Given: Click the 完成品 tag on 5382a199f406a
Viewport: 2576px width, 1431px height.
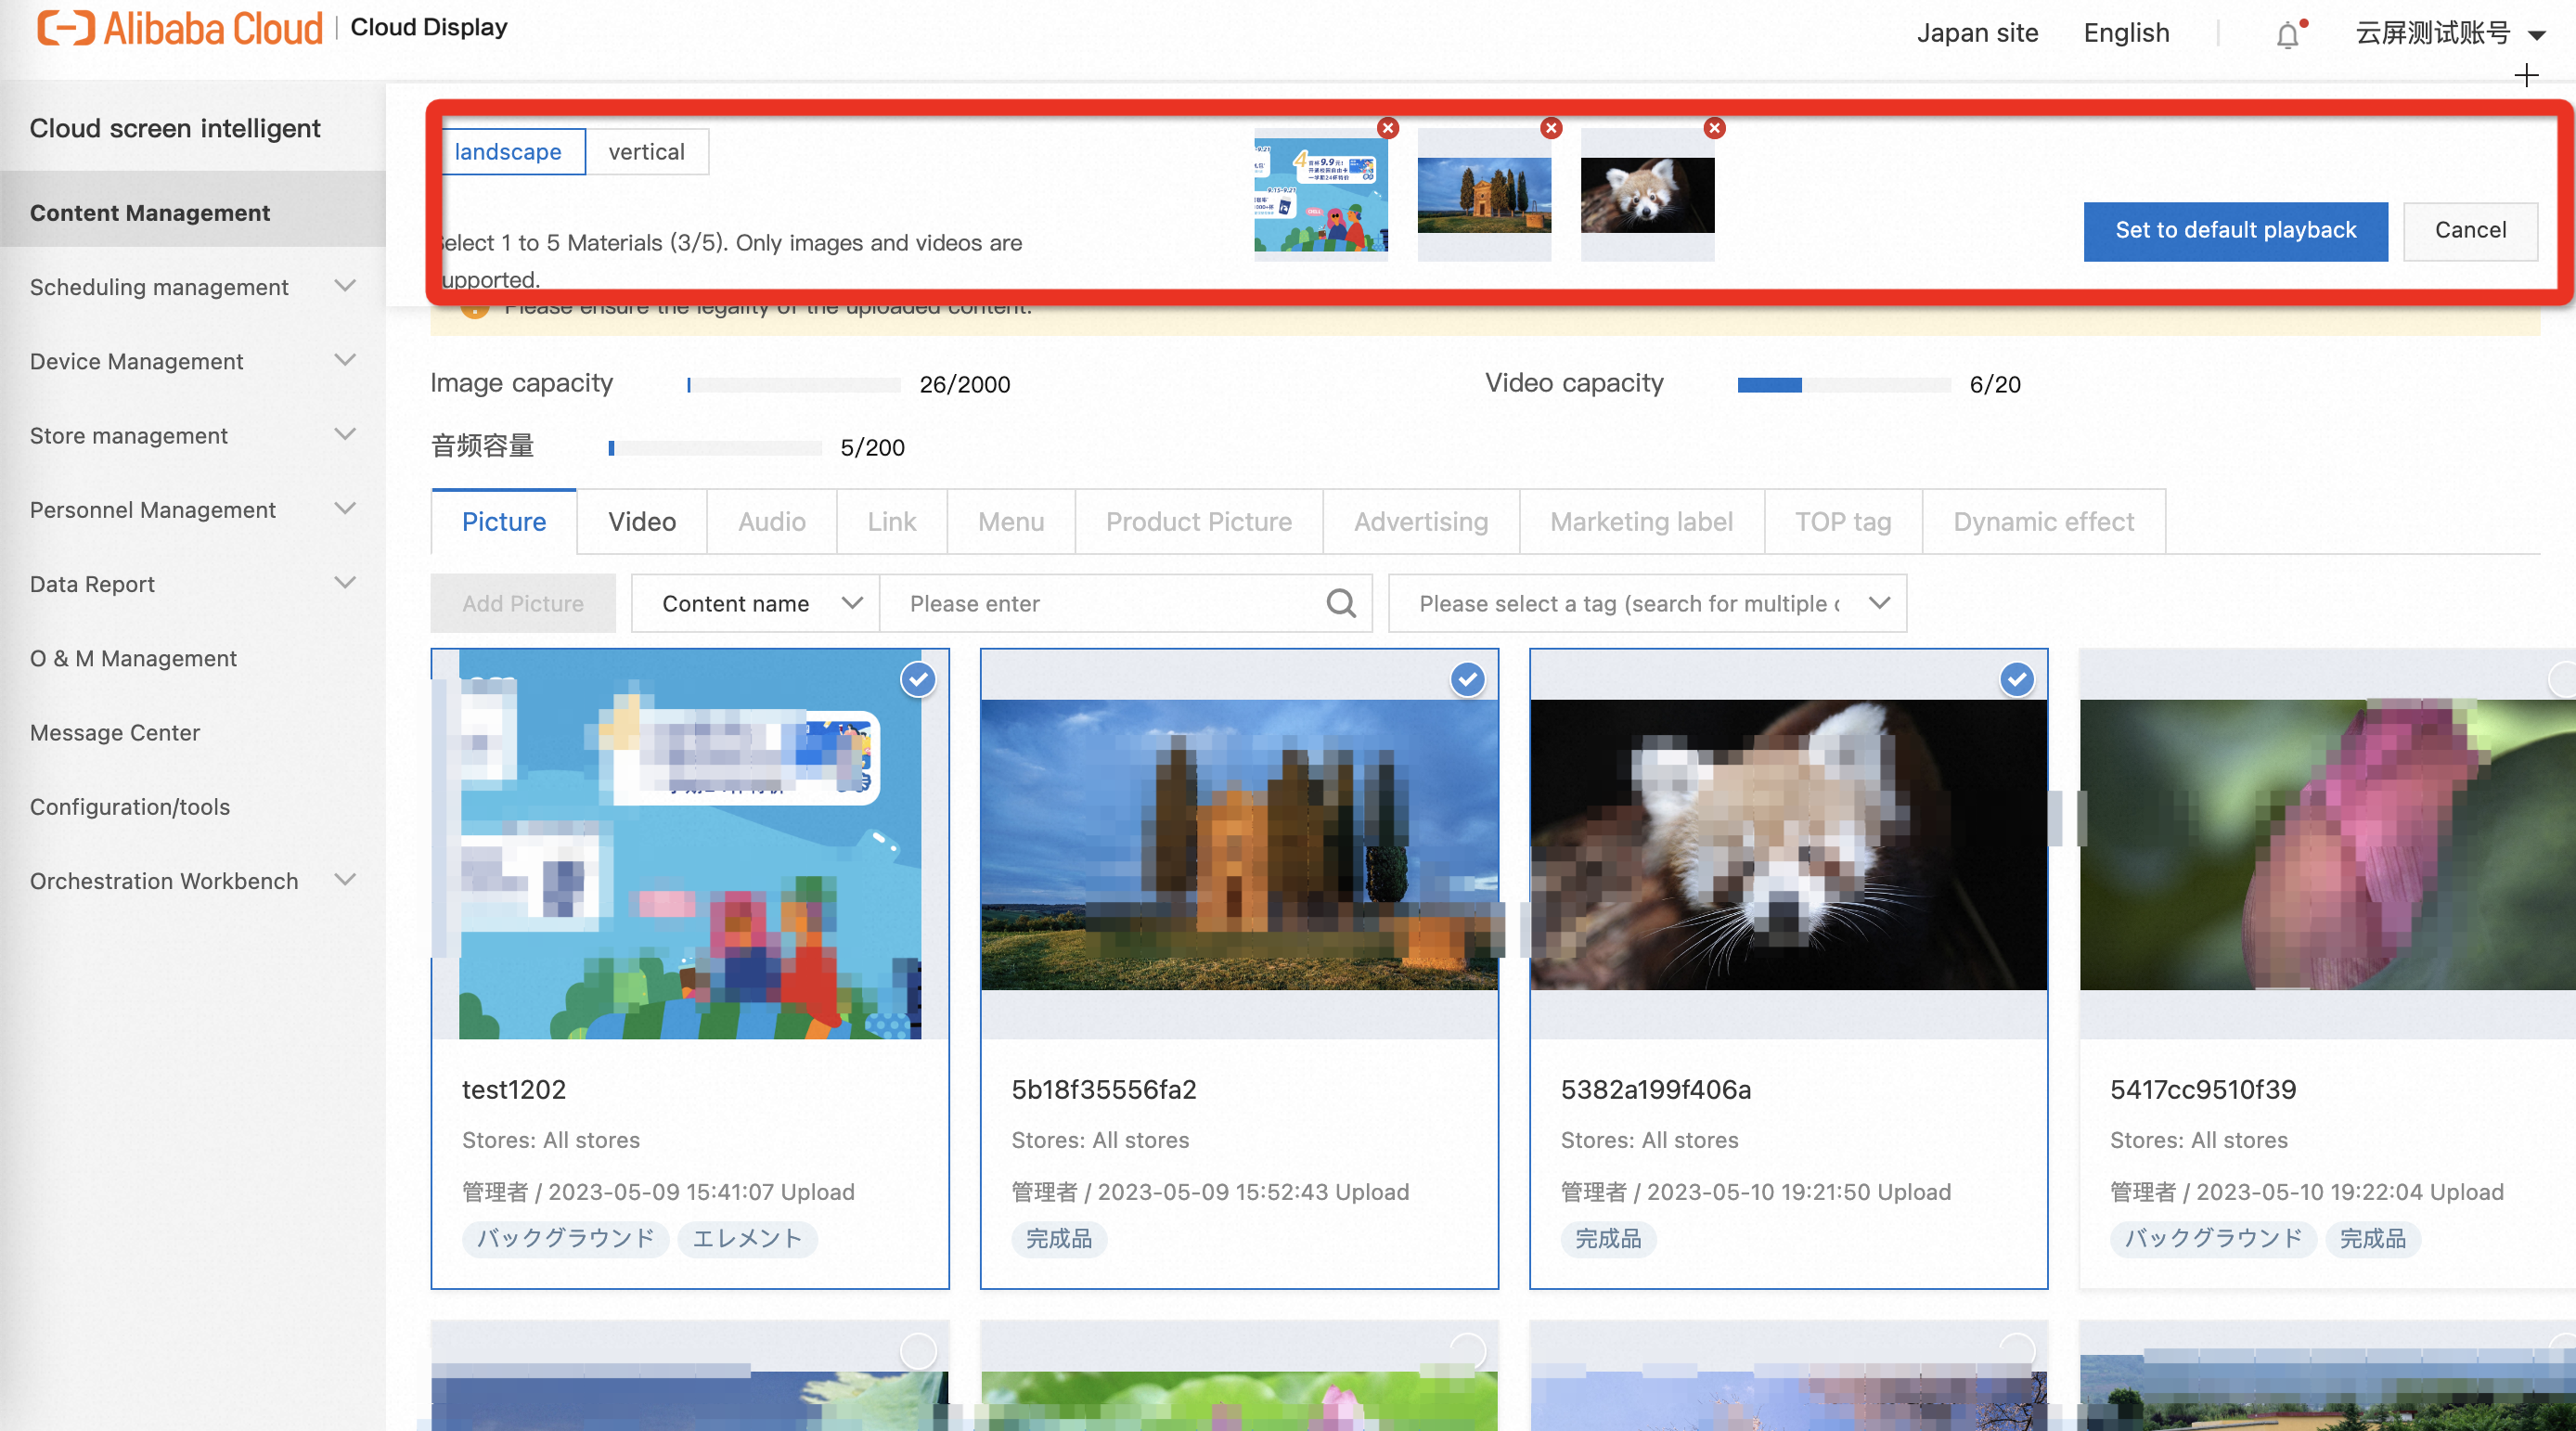Looking at the screenshot, I should (1608, 1238).
